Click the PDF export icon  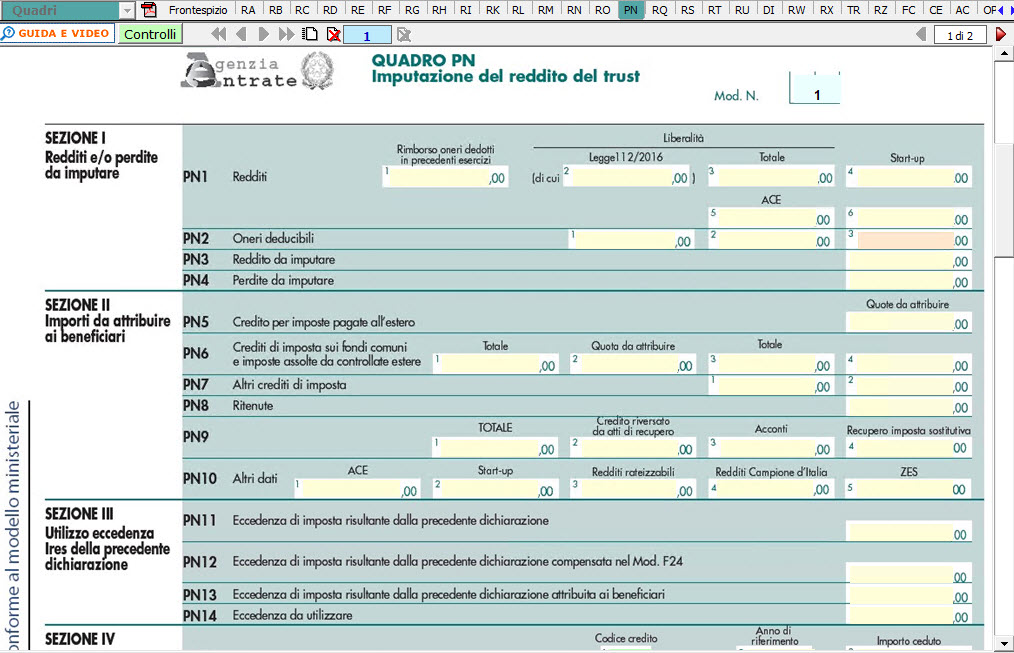[x=149, y=10]
